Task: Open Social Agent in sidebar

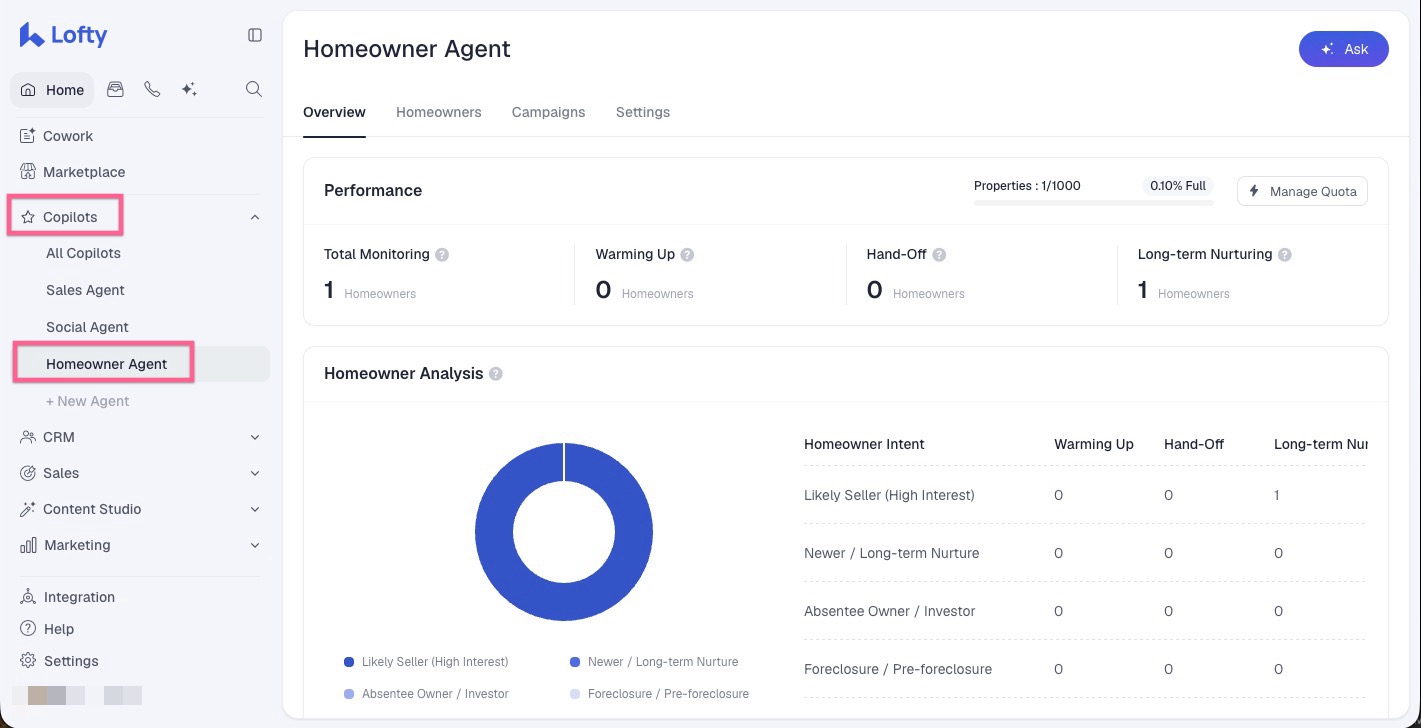Action: point(87,327)
